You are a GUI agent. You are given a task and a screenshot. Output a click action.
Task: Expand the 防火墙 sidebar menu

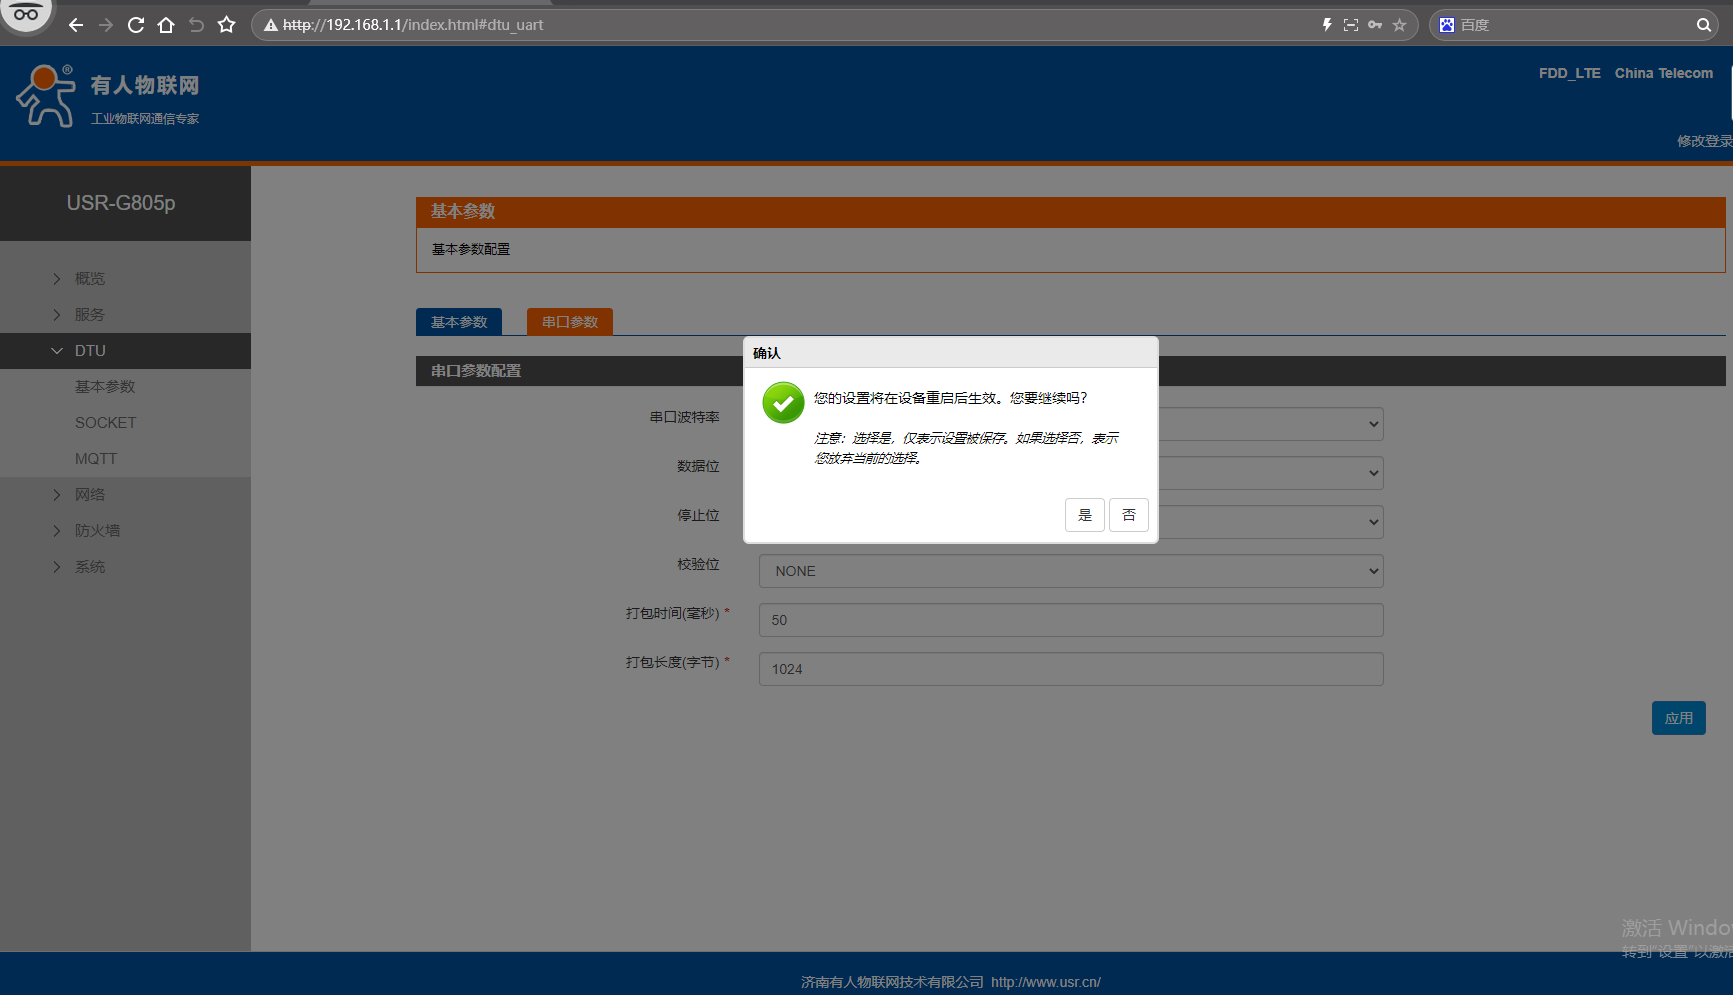click(96, 531)
